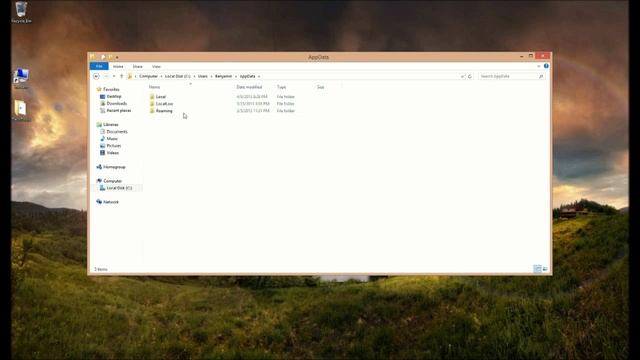Refresh the AppData folder view
This screenshot has width=640, height=360.
470,76
